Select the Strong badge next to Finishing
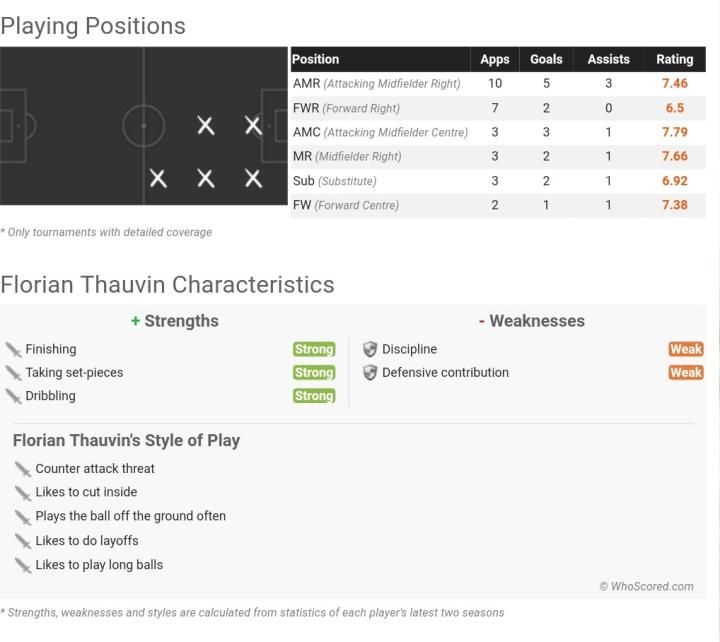 tap(314, 349)
